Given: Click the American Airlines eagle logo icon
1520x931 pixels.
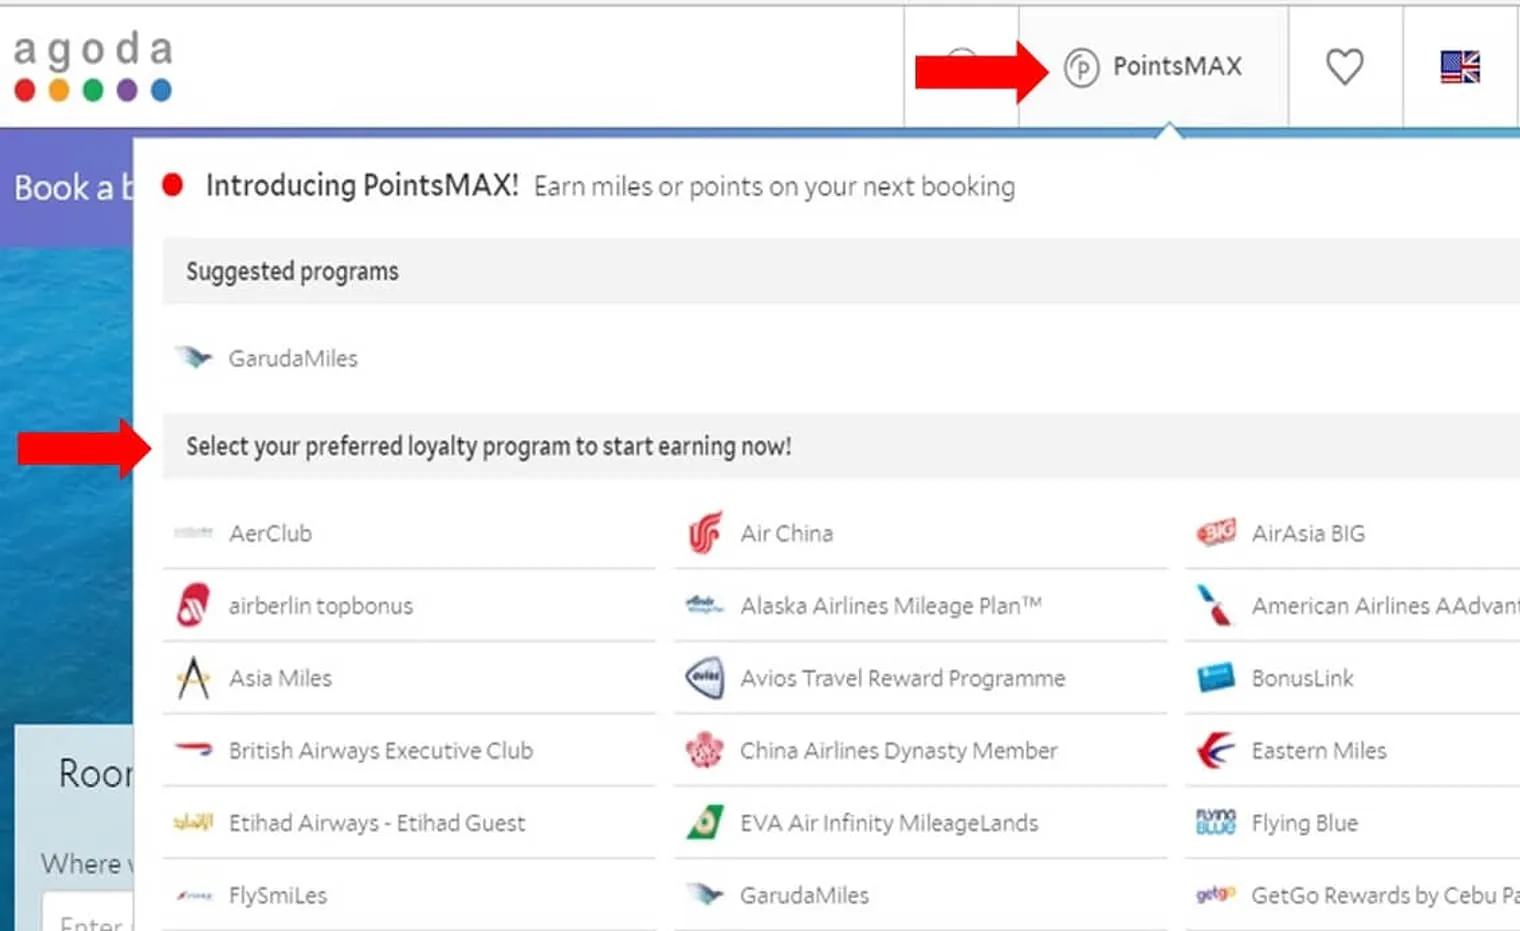Looking at the screenshot, I should coord(1215,605).
